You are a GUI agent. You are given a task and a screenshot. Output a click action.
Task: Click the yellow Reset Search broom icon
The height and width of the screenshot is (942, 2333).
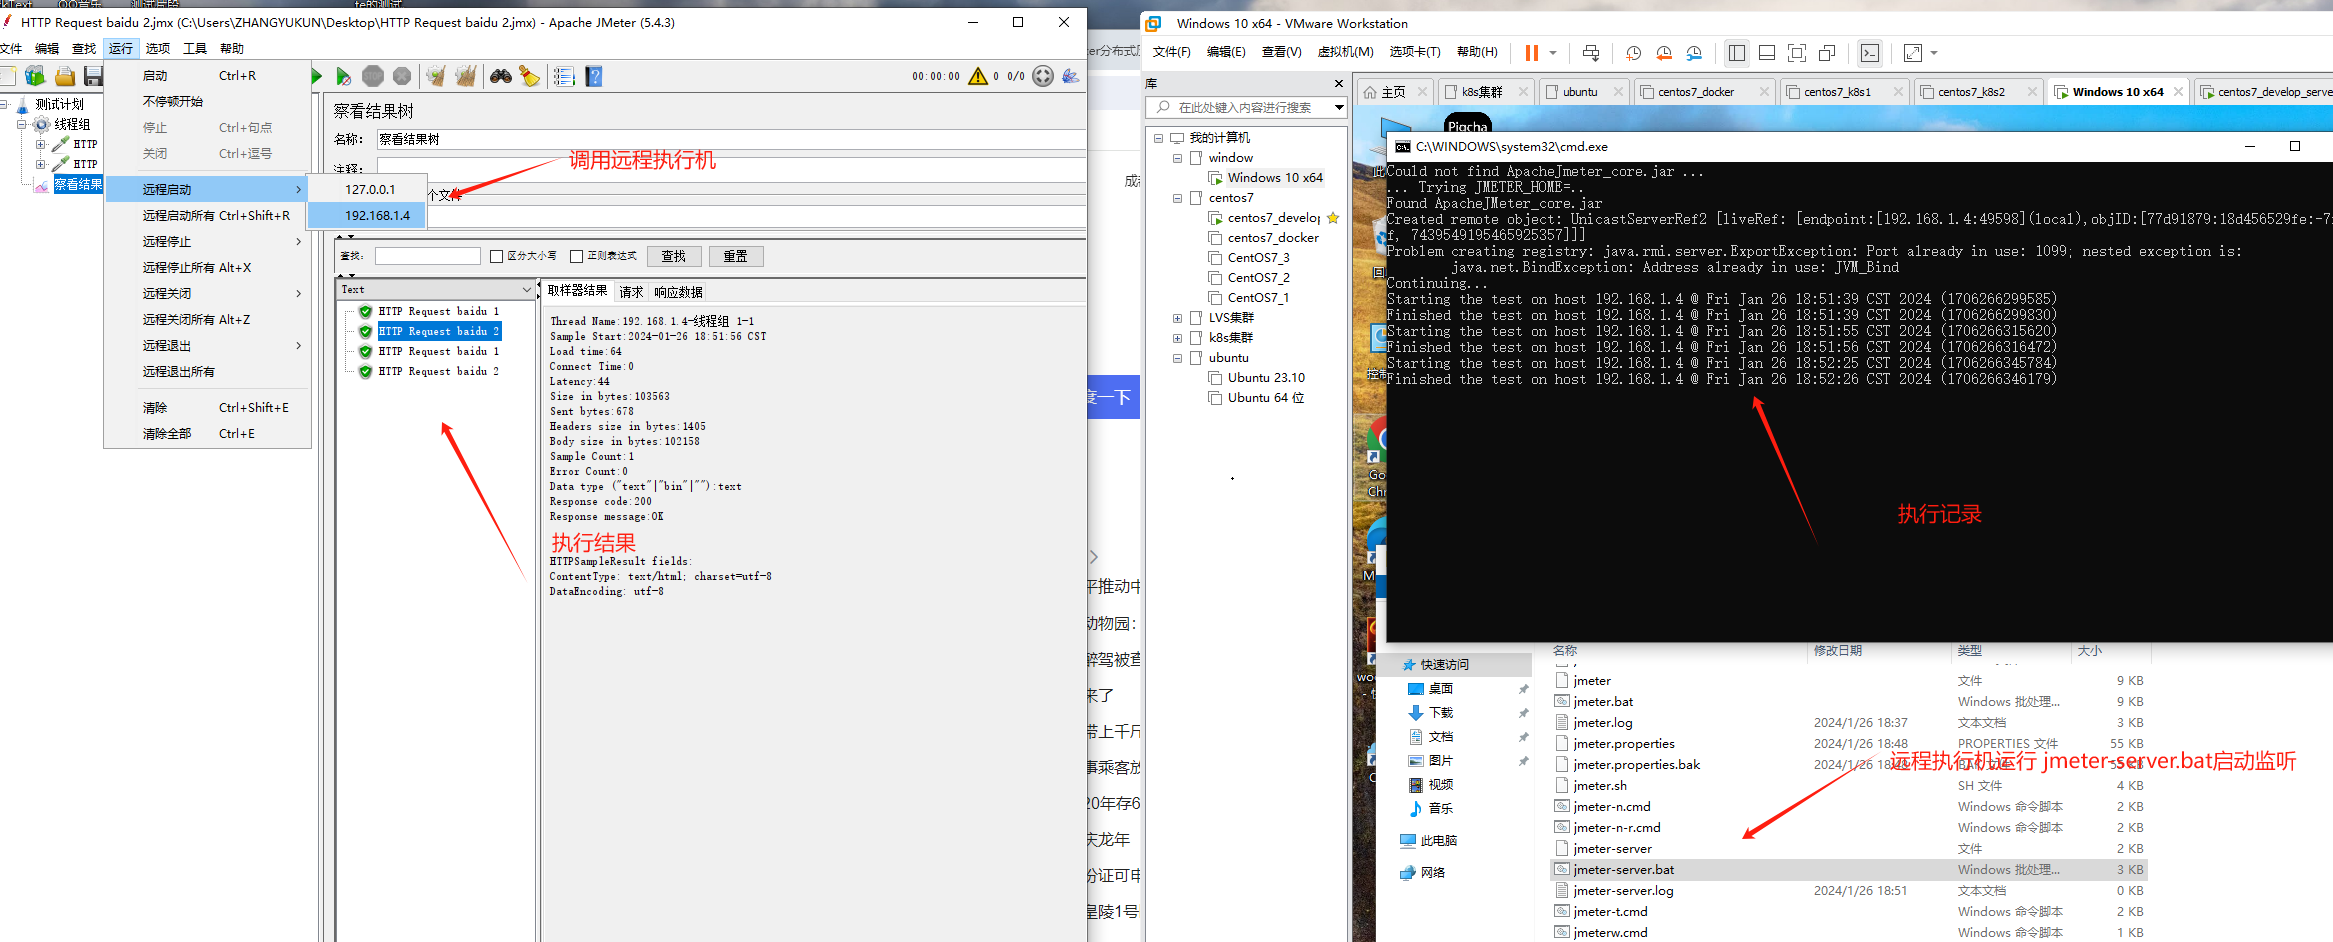coord(529,76)
